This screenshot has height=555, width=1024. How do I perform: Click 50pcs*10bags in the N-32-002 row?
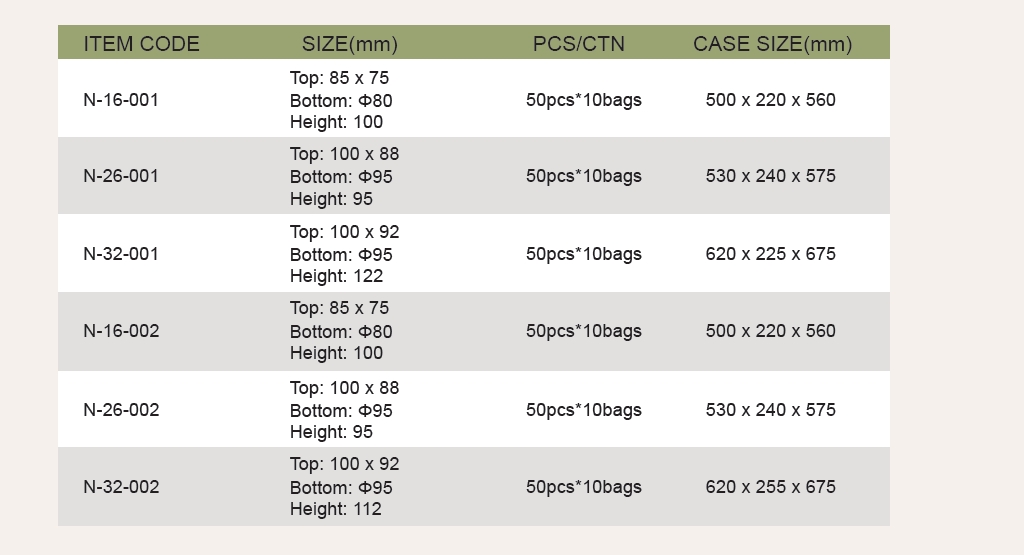(584, 487)
